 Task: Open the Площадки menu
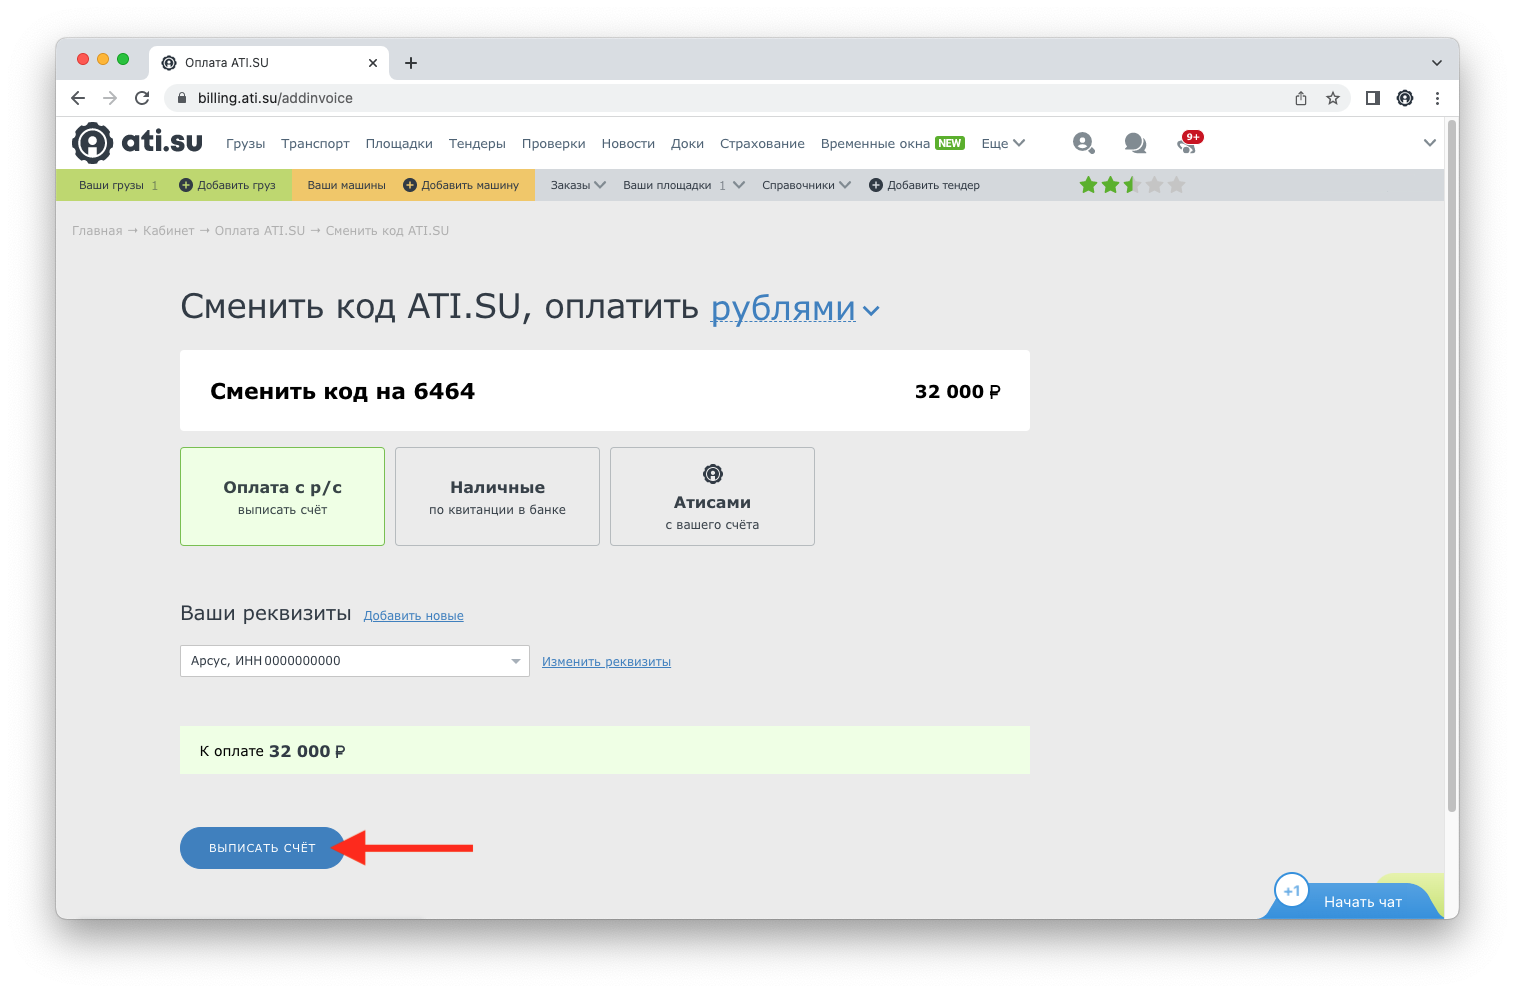(x=399, y=143)
